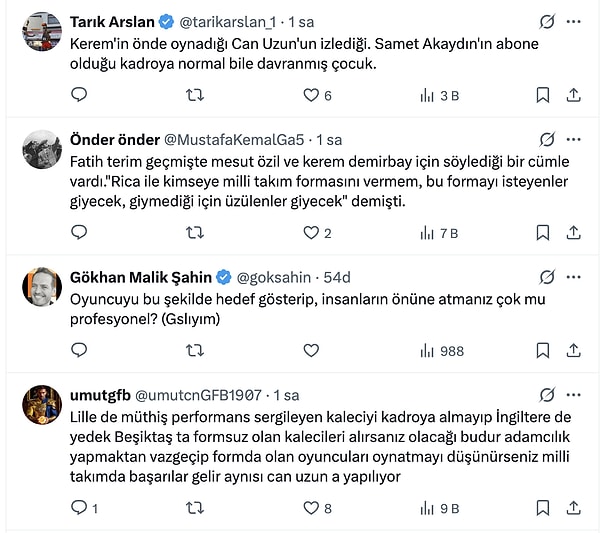Viewport: 600px width, 533px height.
Task: Retweet umutgfb's tweet
Action: click(x=196, y=508)
